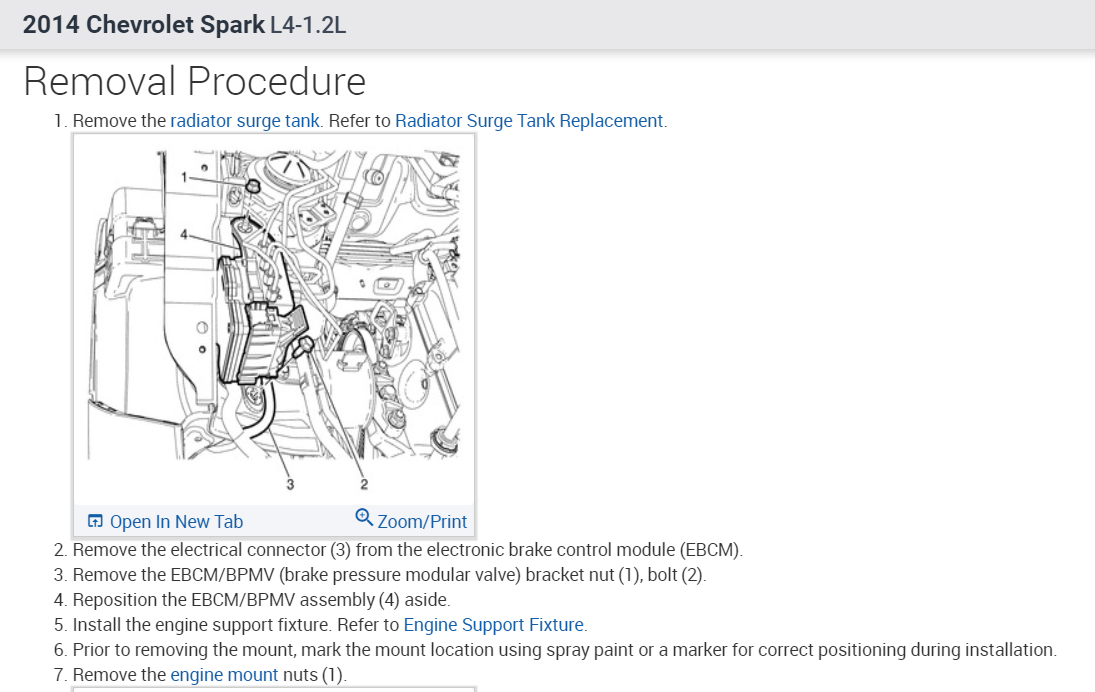Click the "Open In New Tab" text

176,521
